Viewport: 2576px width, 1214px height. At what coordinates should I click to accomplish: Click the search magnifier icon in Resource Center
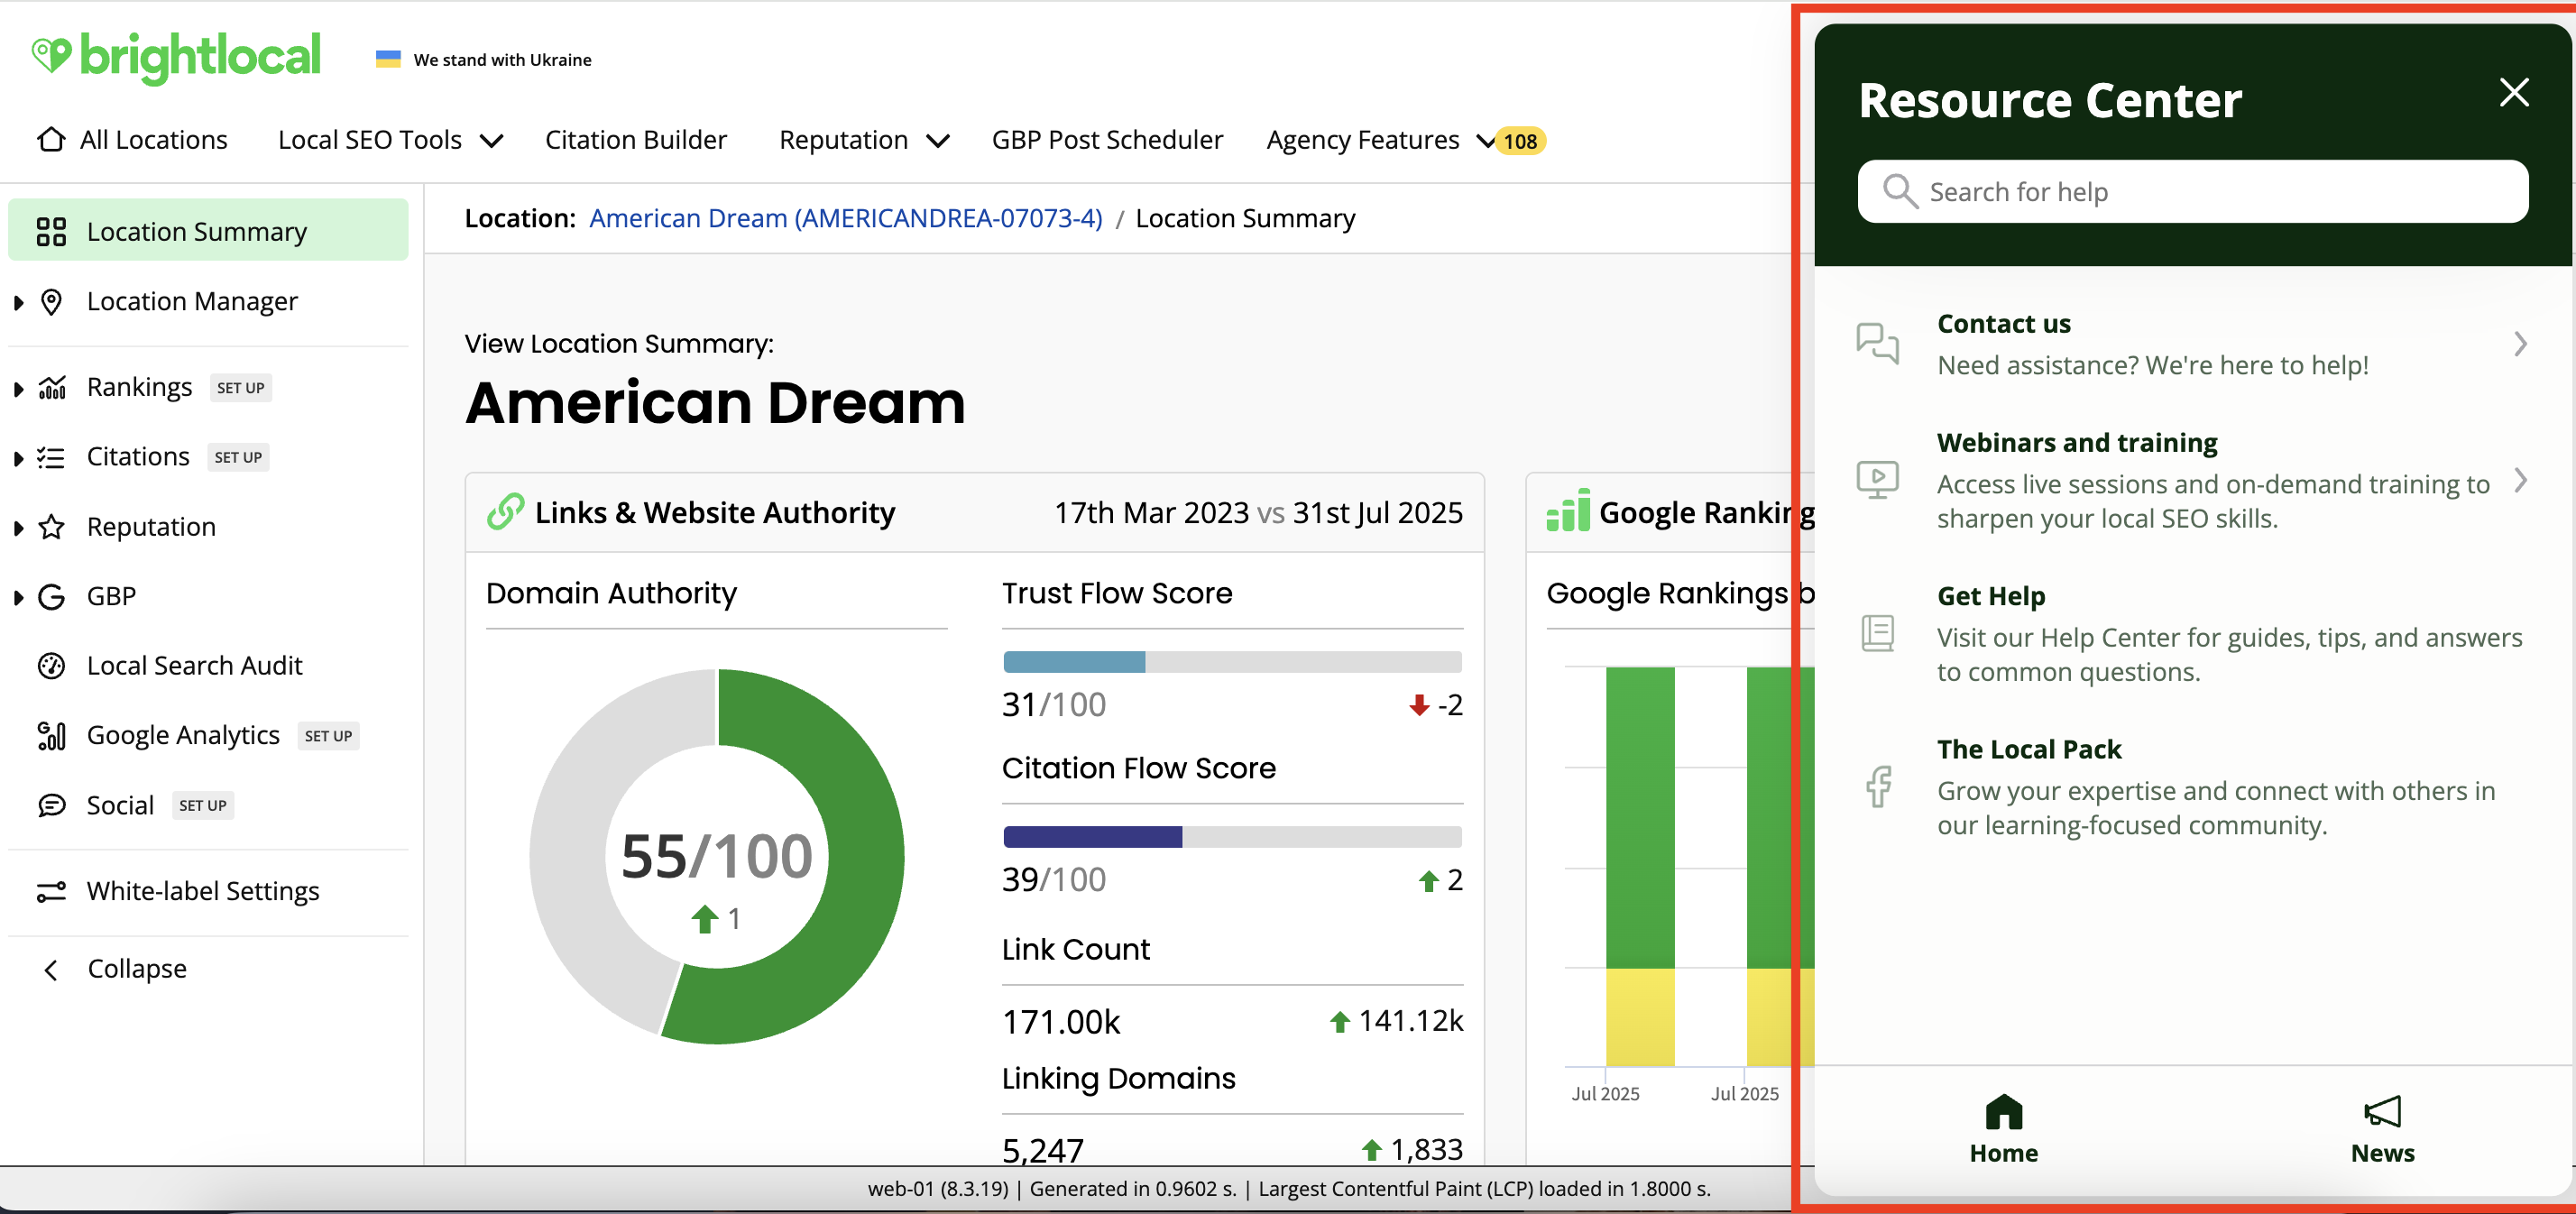pyautogui.click(x=1900, y=191)
